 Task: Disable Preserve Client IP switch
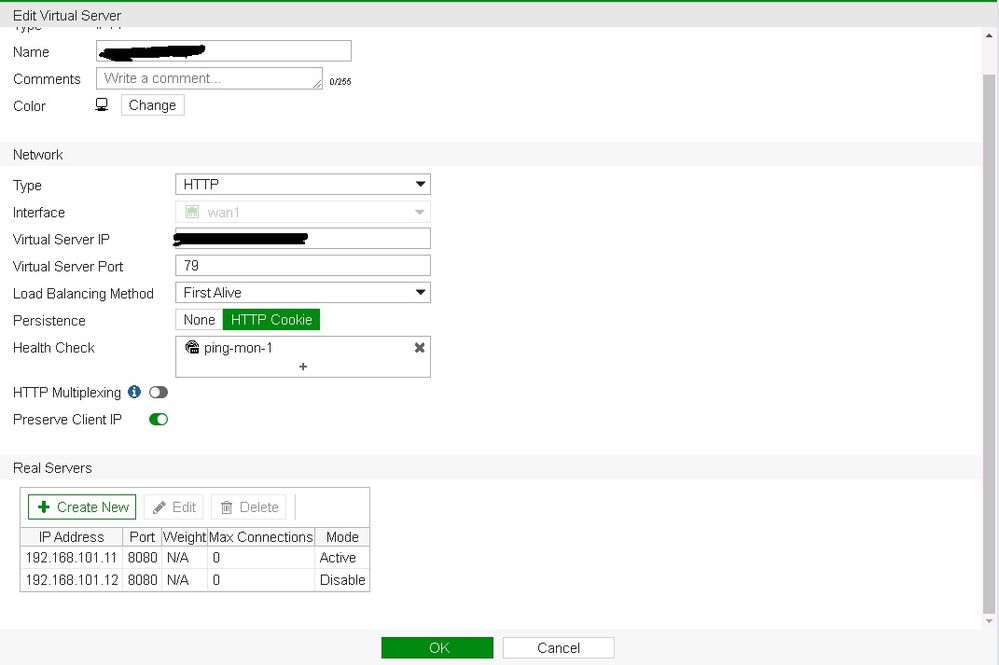(158, 419)
